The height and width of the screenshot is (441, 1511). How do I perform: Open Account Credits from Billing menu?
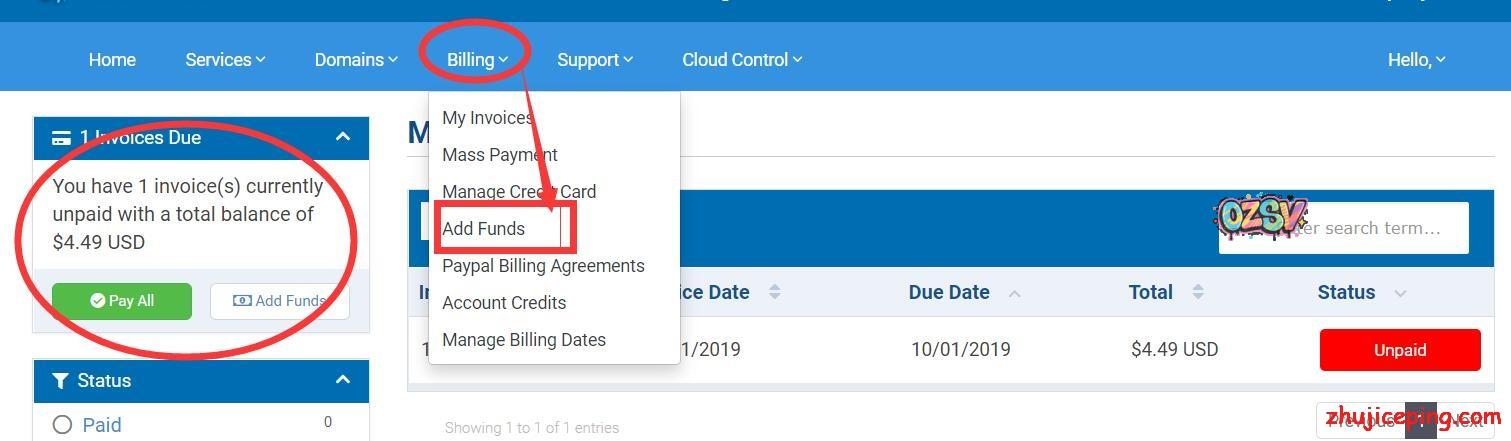[504, 303]
